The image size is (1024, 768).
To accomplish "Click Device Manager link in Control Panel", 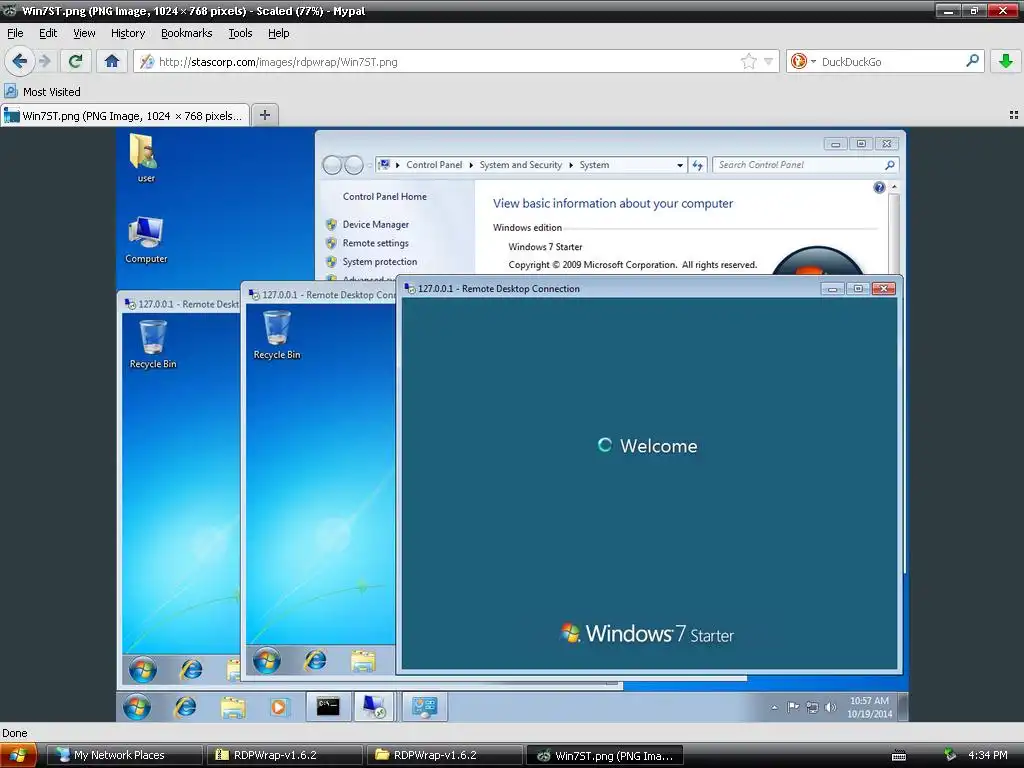I will (376, 225).
